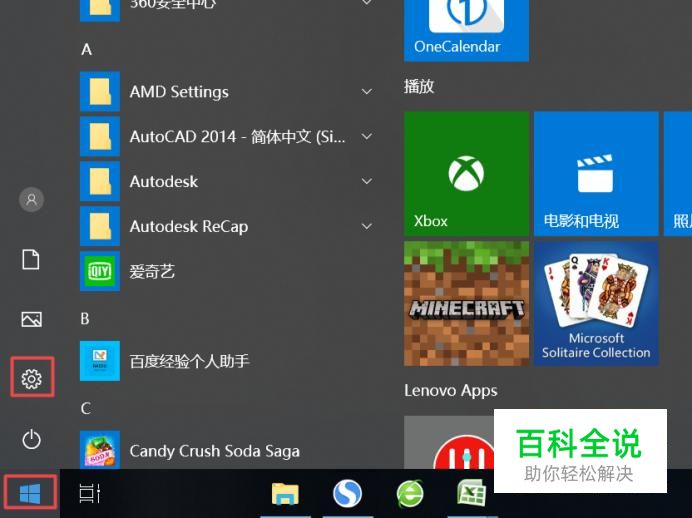Screen dimensions: 692x518
Task: Click the iQIYI green app icon
Action: tap(100, 271)
